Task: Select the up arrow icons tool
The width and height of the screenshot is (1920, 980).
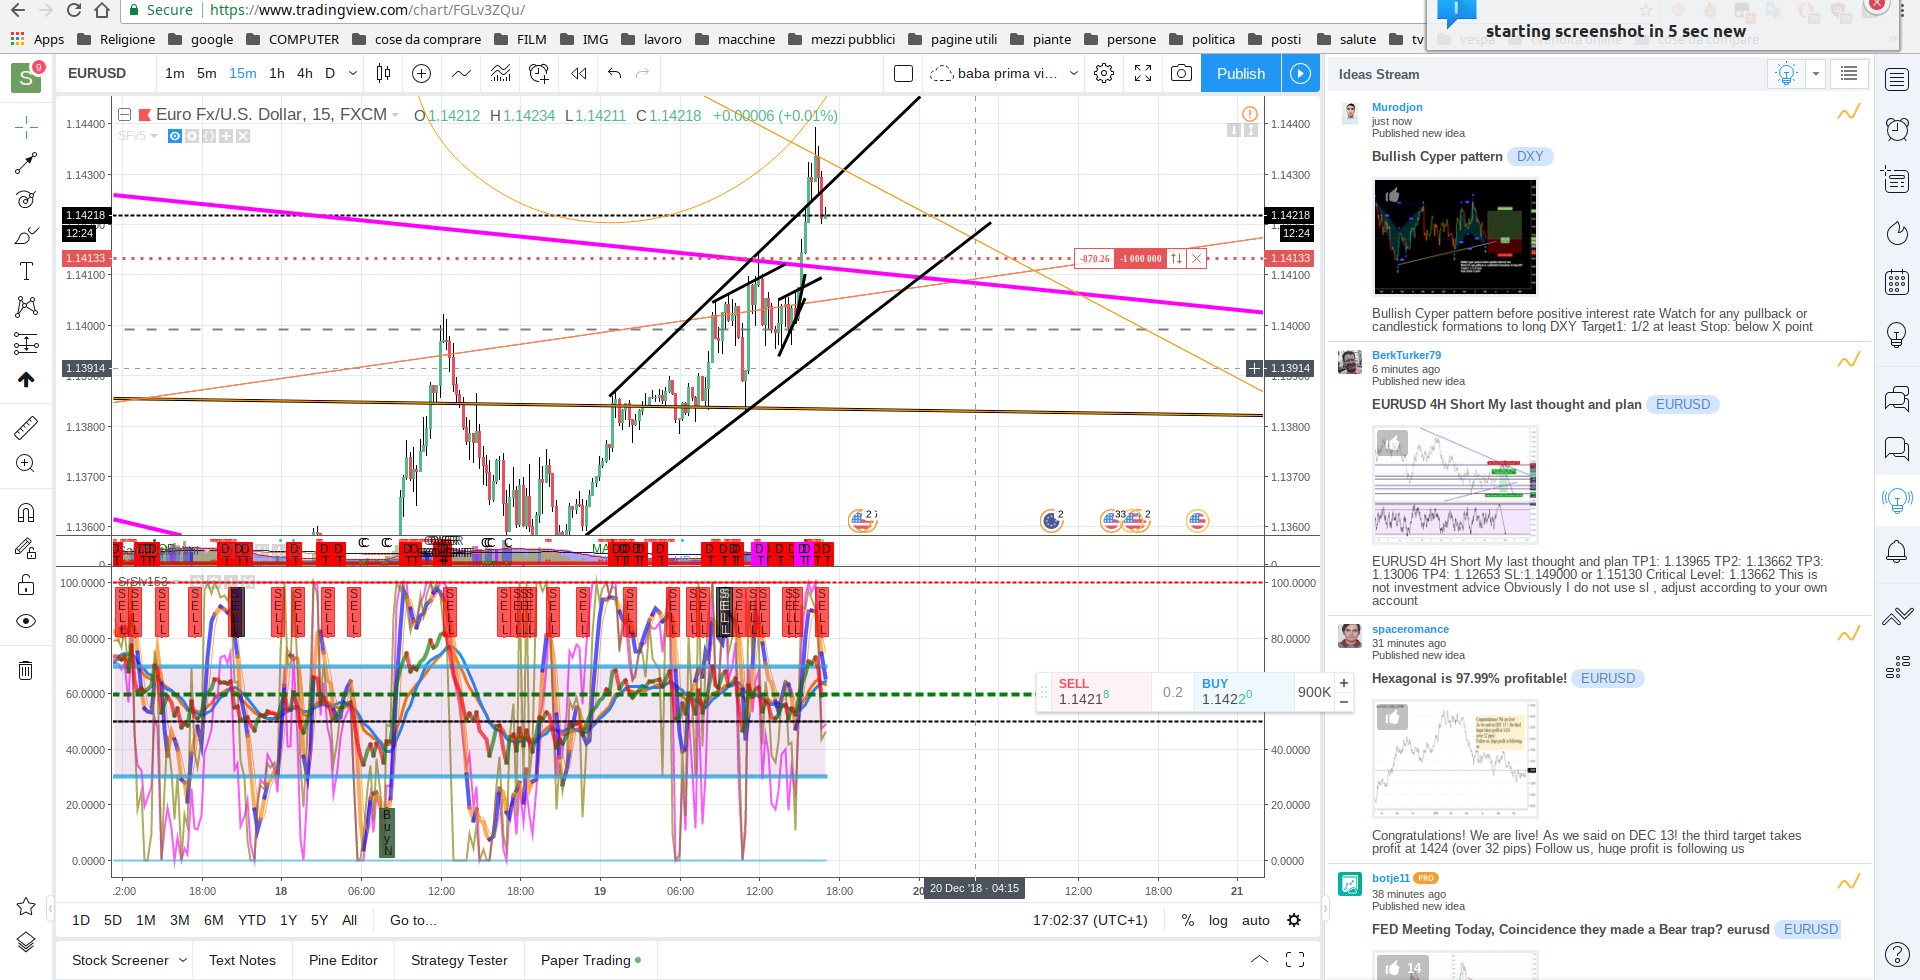Action: (26, 379)
